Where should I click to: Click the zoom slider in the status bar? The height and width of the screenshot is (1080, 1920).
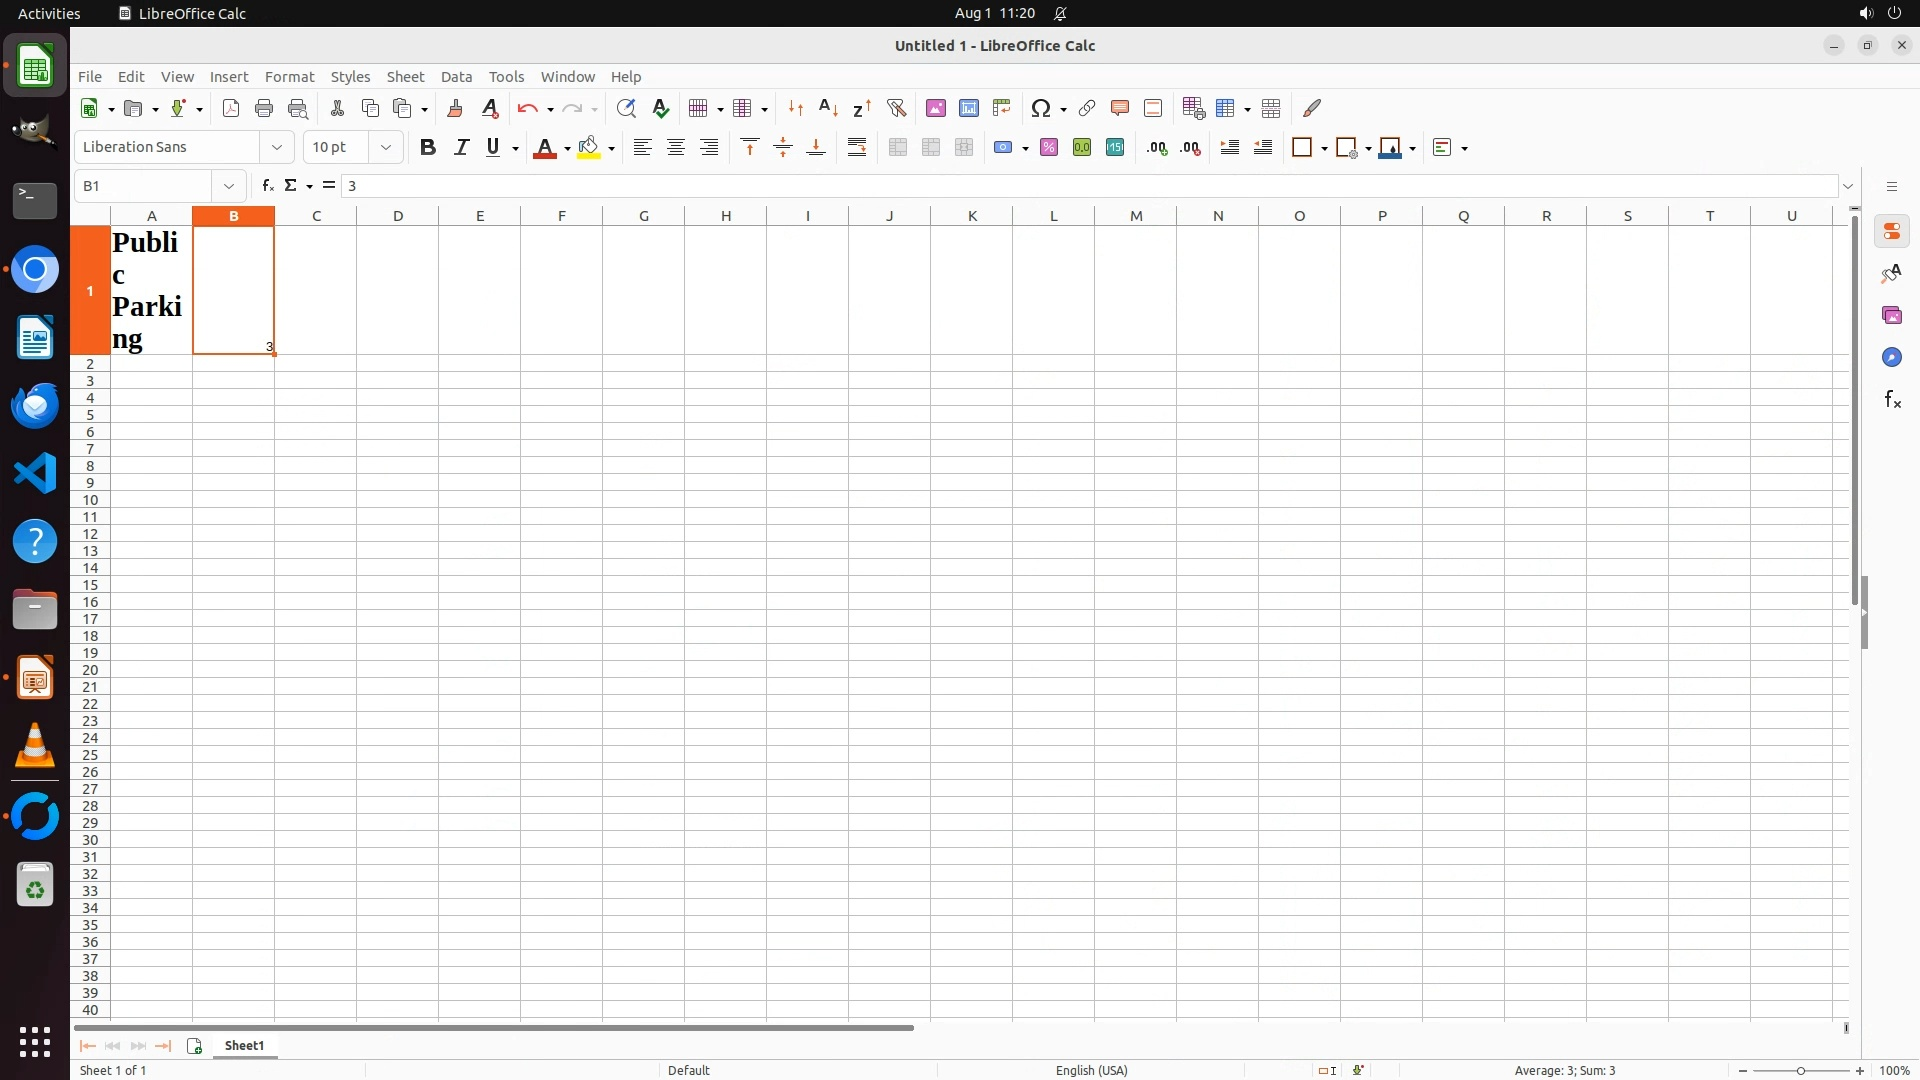(1801, 1071)
